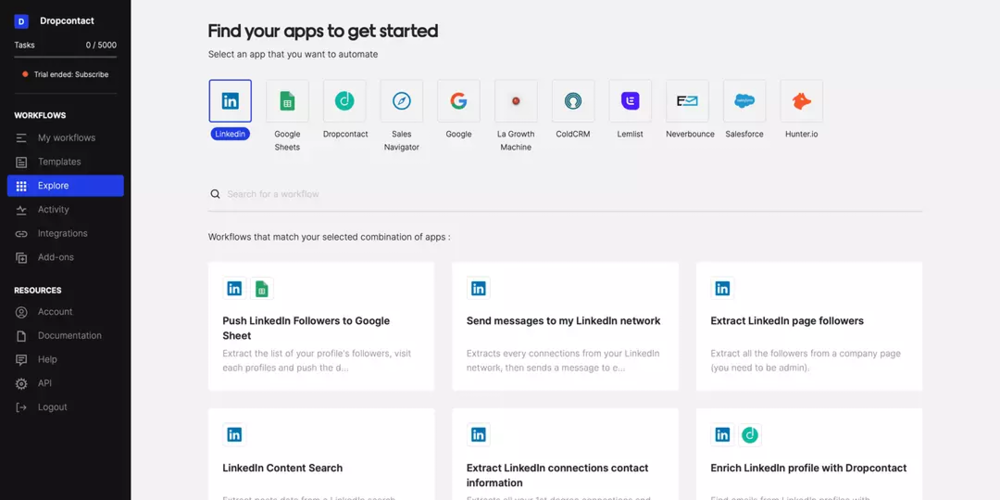Click the Linkedin selected label pill

[x=230, y=135]
